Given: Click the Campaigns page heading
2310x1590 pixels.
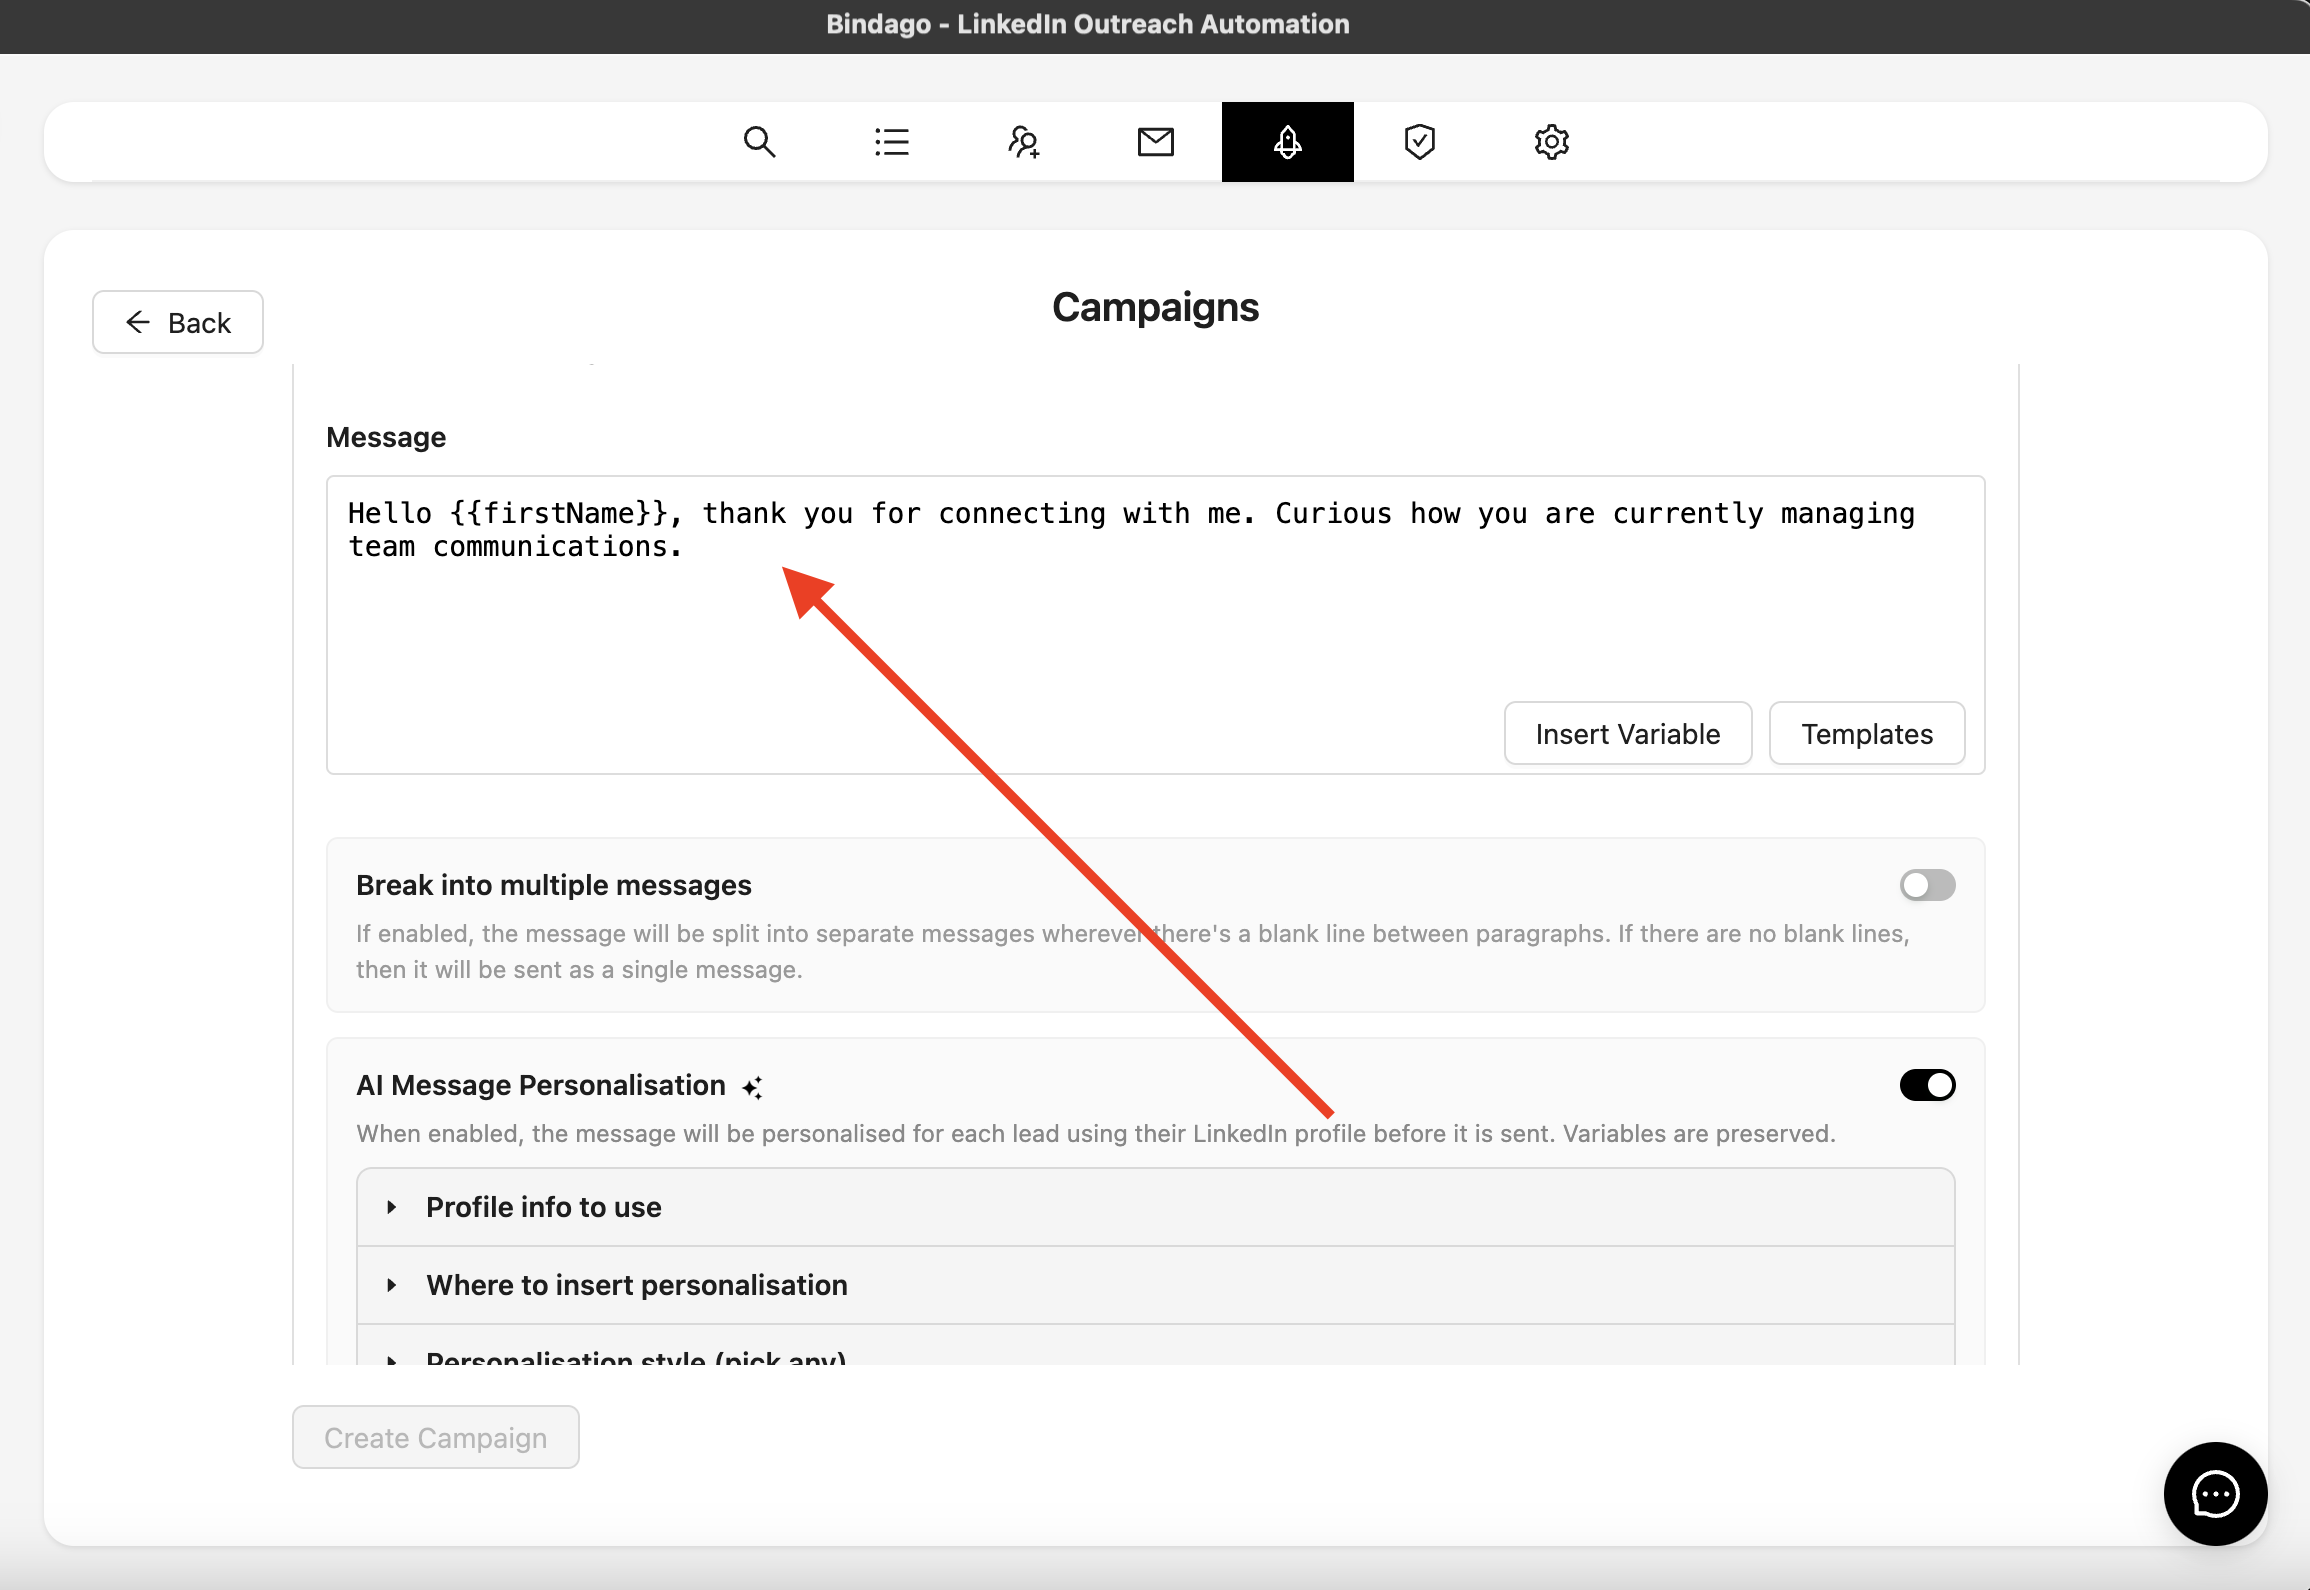Looking at the screenshot, I should [x=1156, y=307].
